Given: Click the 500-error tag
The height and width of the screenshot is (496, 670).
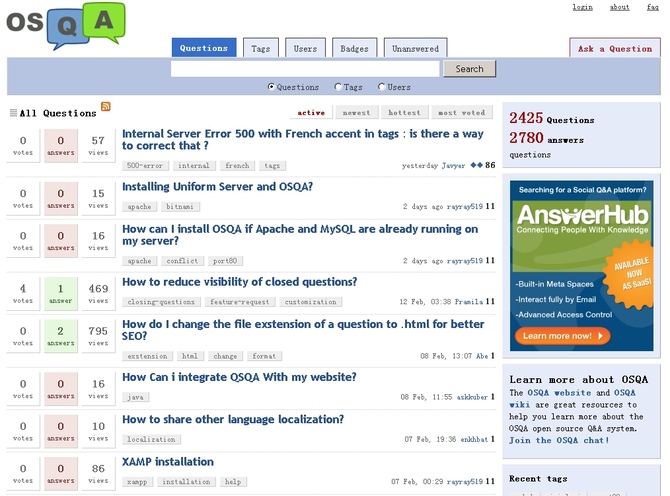Looking at the screenshot, I should (x=145, y=165).
